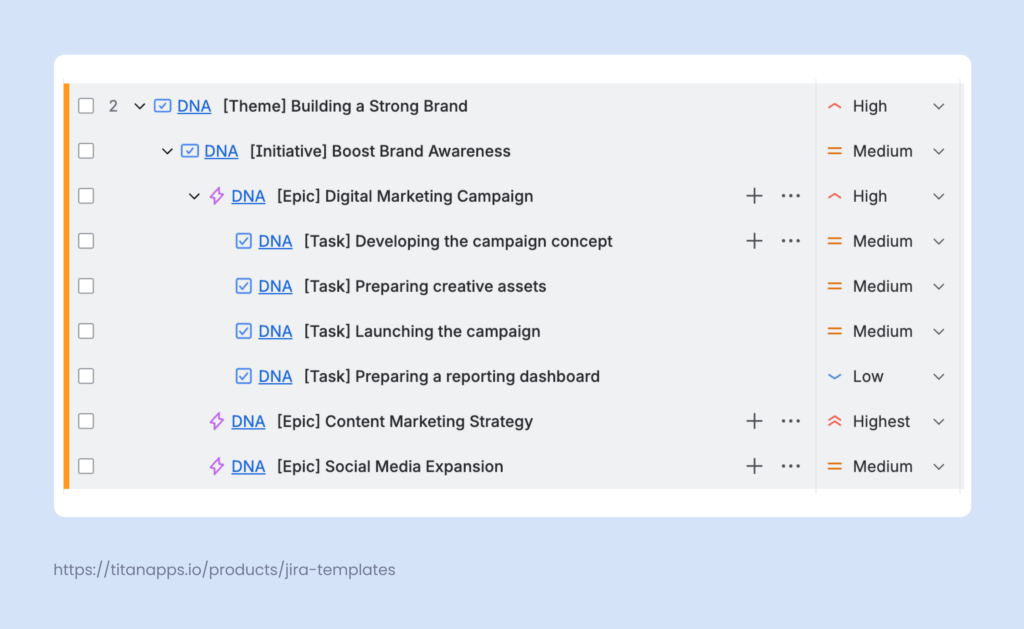Screen dimensions: 1024x629
Task: Open the options menu for Developing the campaign concept
Action: 791,241
